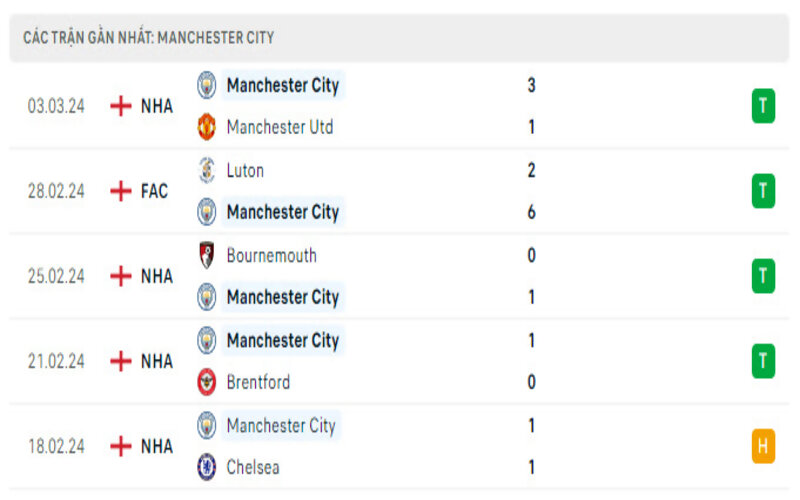The width and height of the screenshot is (800, 500).
Task: Open the Luton team link
Action: tap(246, 170)
